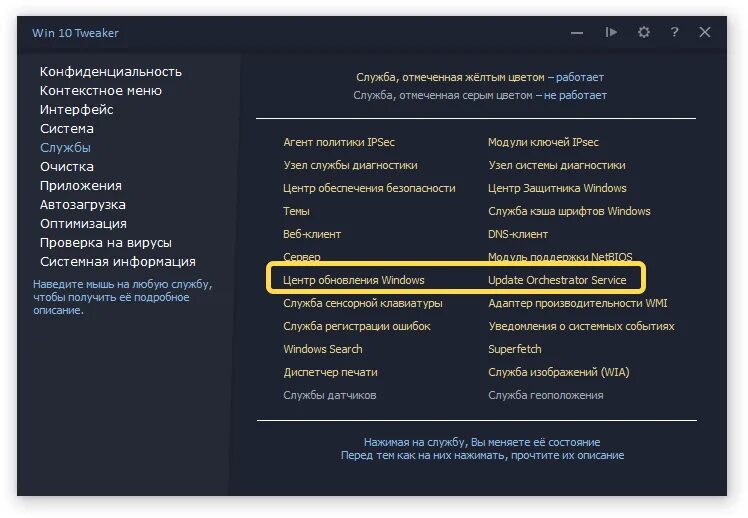Open help with the question mark icon

point(674,32)
